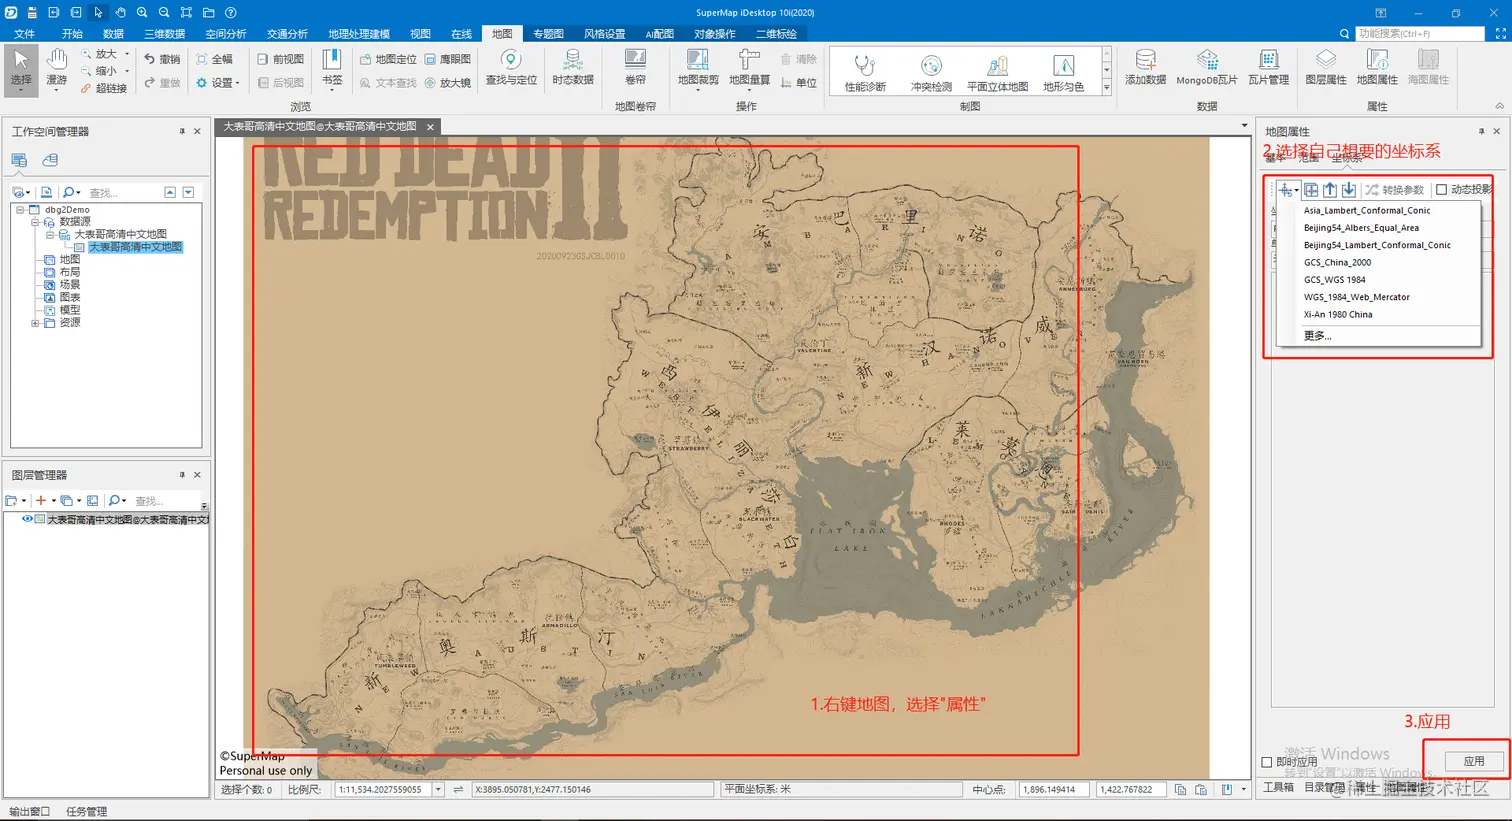Switch to 对象操作 ribbon tab

point(714,34)
